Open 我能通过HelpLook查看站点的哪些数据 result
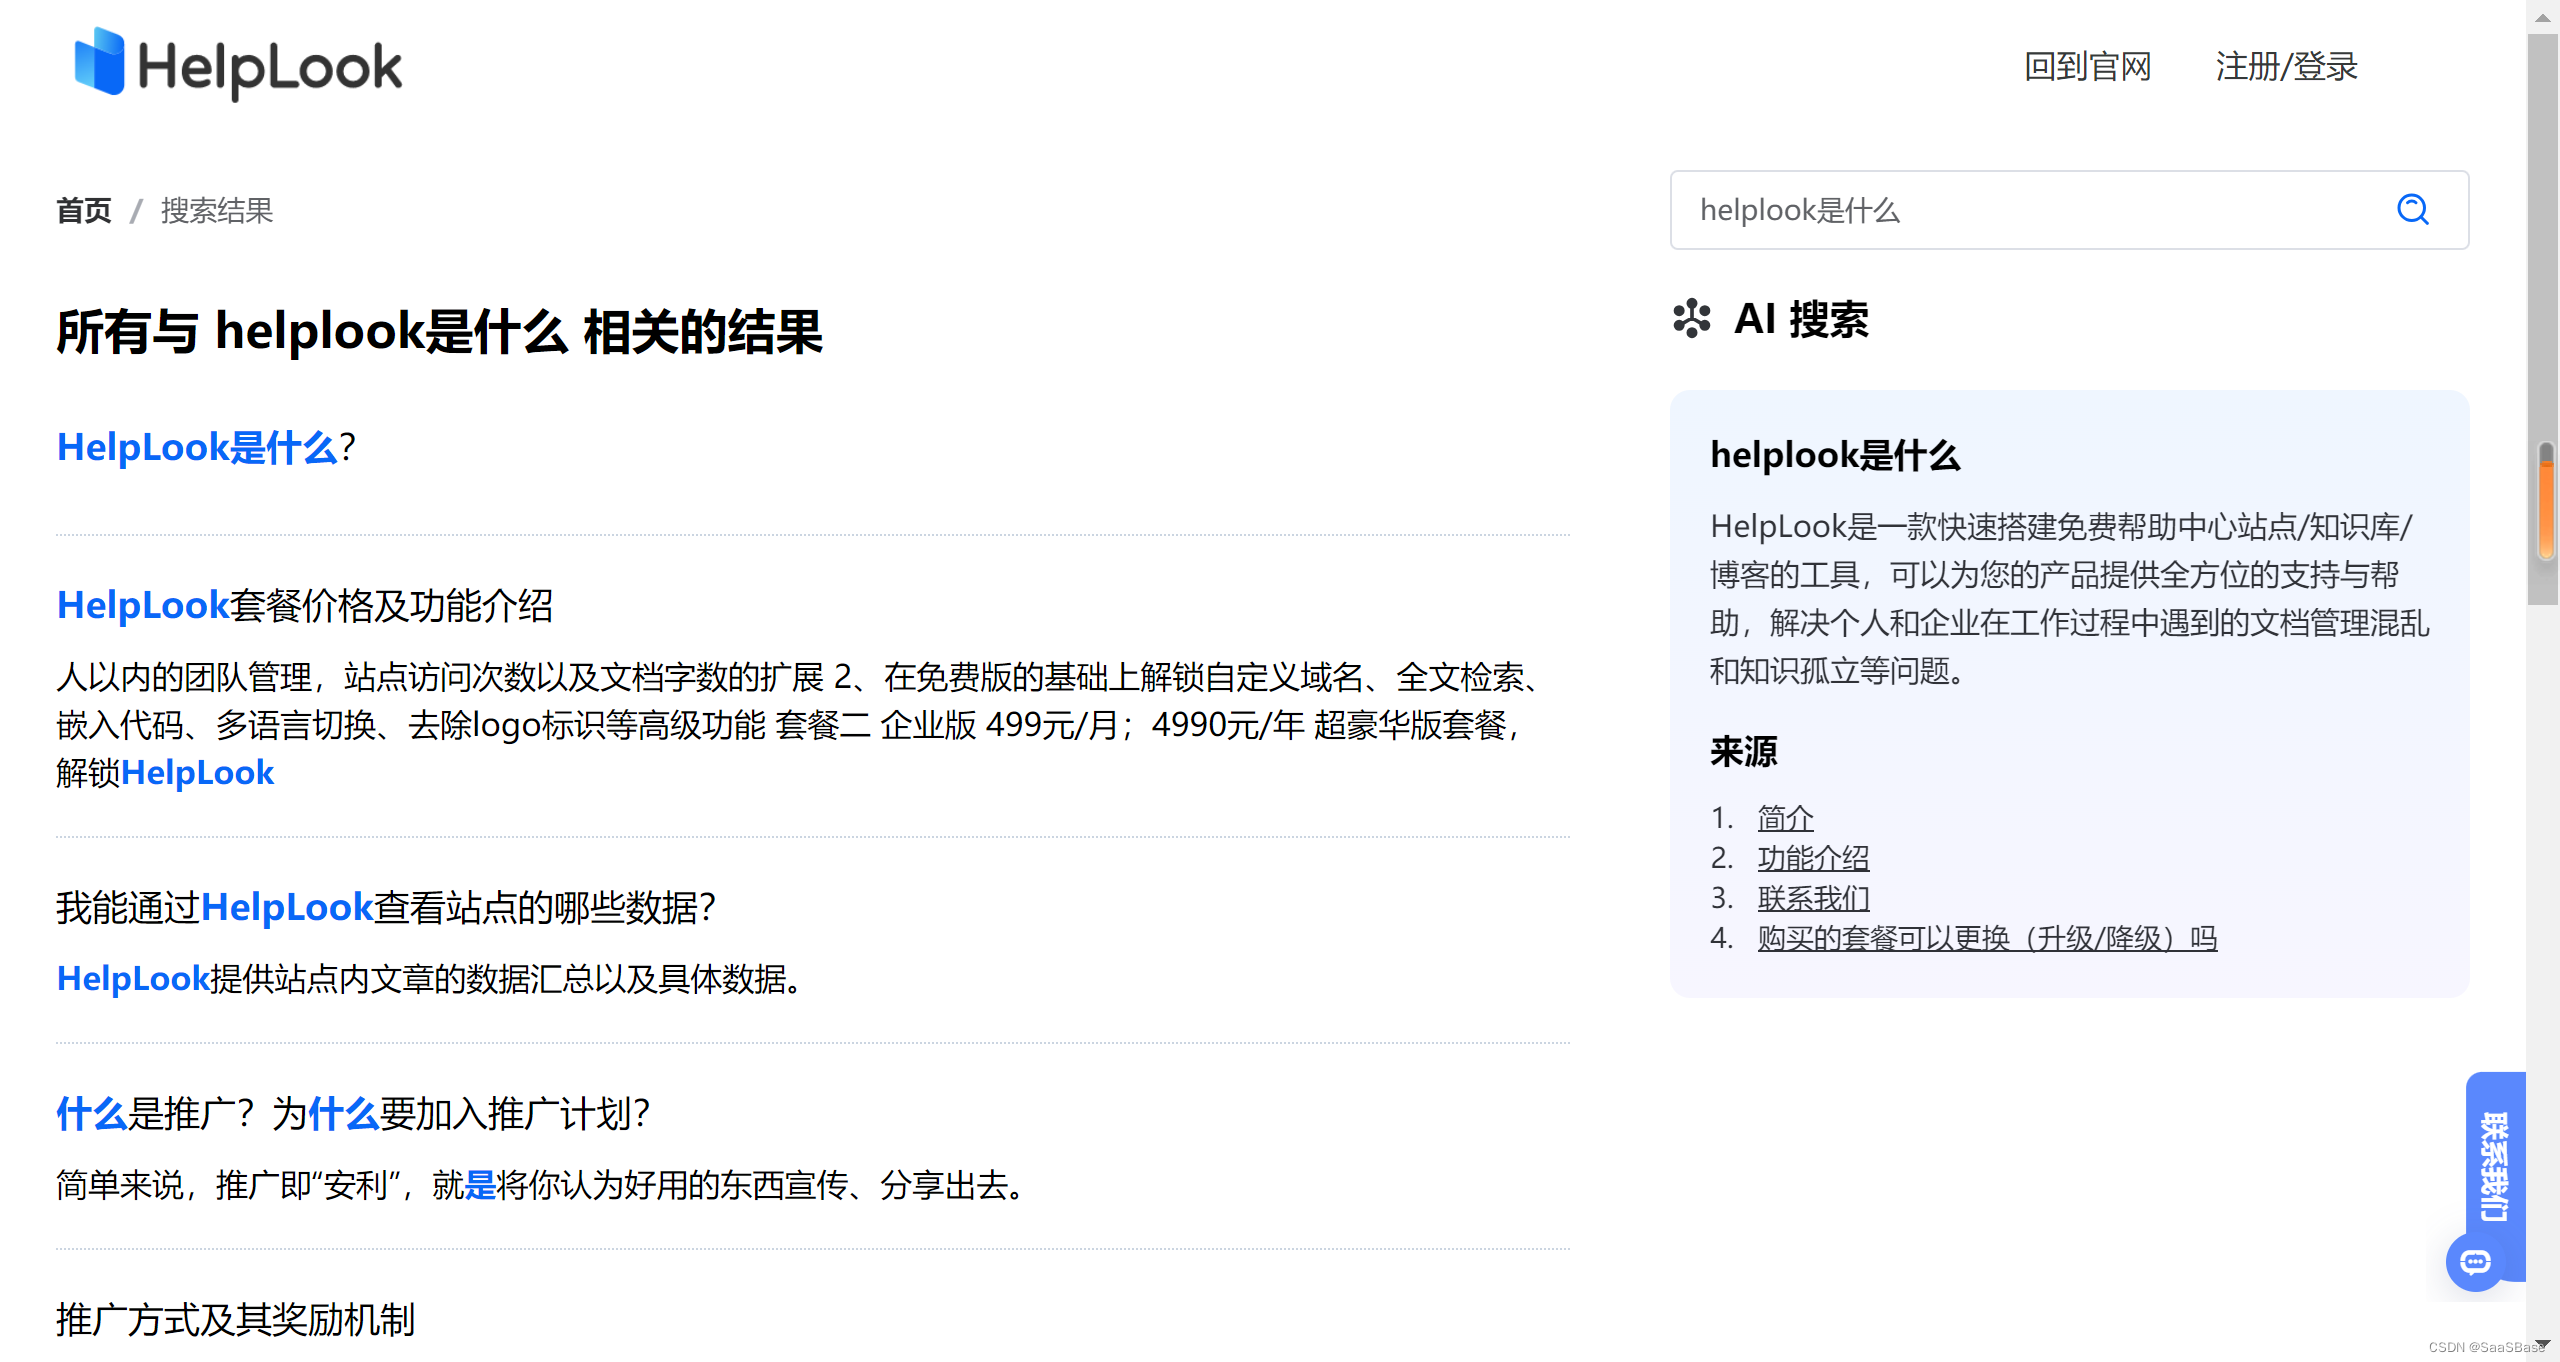The image size is (2560, 1362). (385, 907)
